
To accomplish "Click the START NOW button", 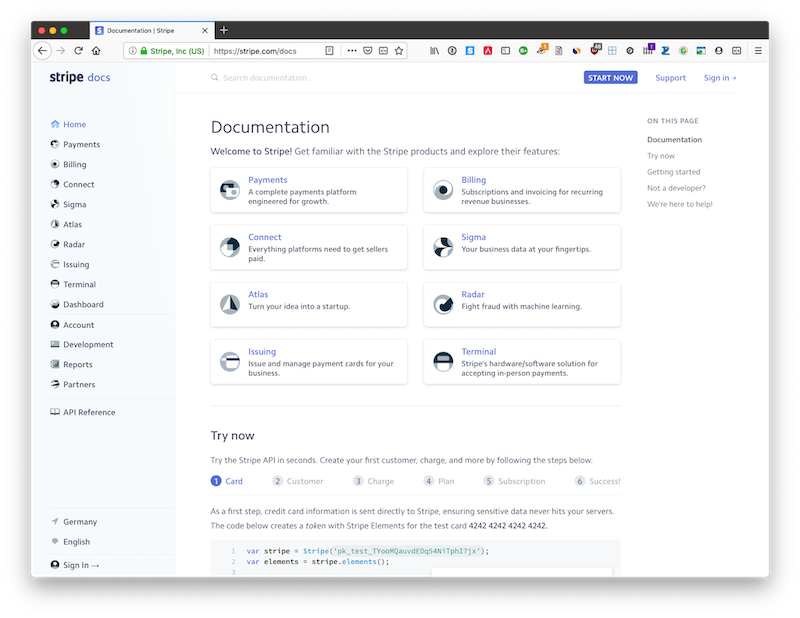I will (x=610, y=78).
